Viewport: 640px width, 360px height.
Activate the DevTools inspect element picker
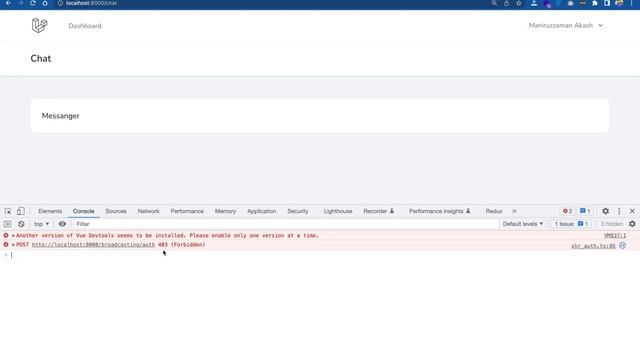tap(8, 211)
